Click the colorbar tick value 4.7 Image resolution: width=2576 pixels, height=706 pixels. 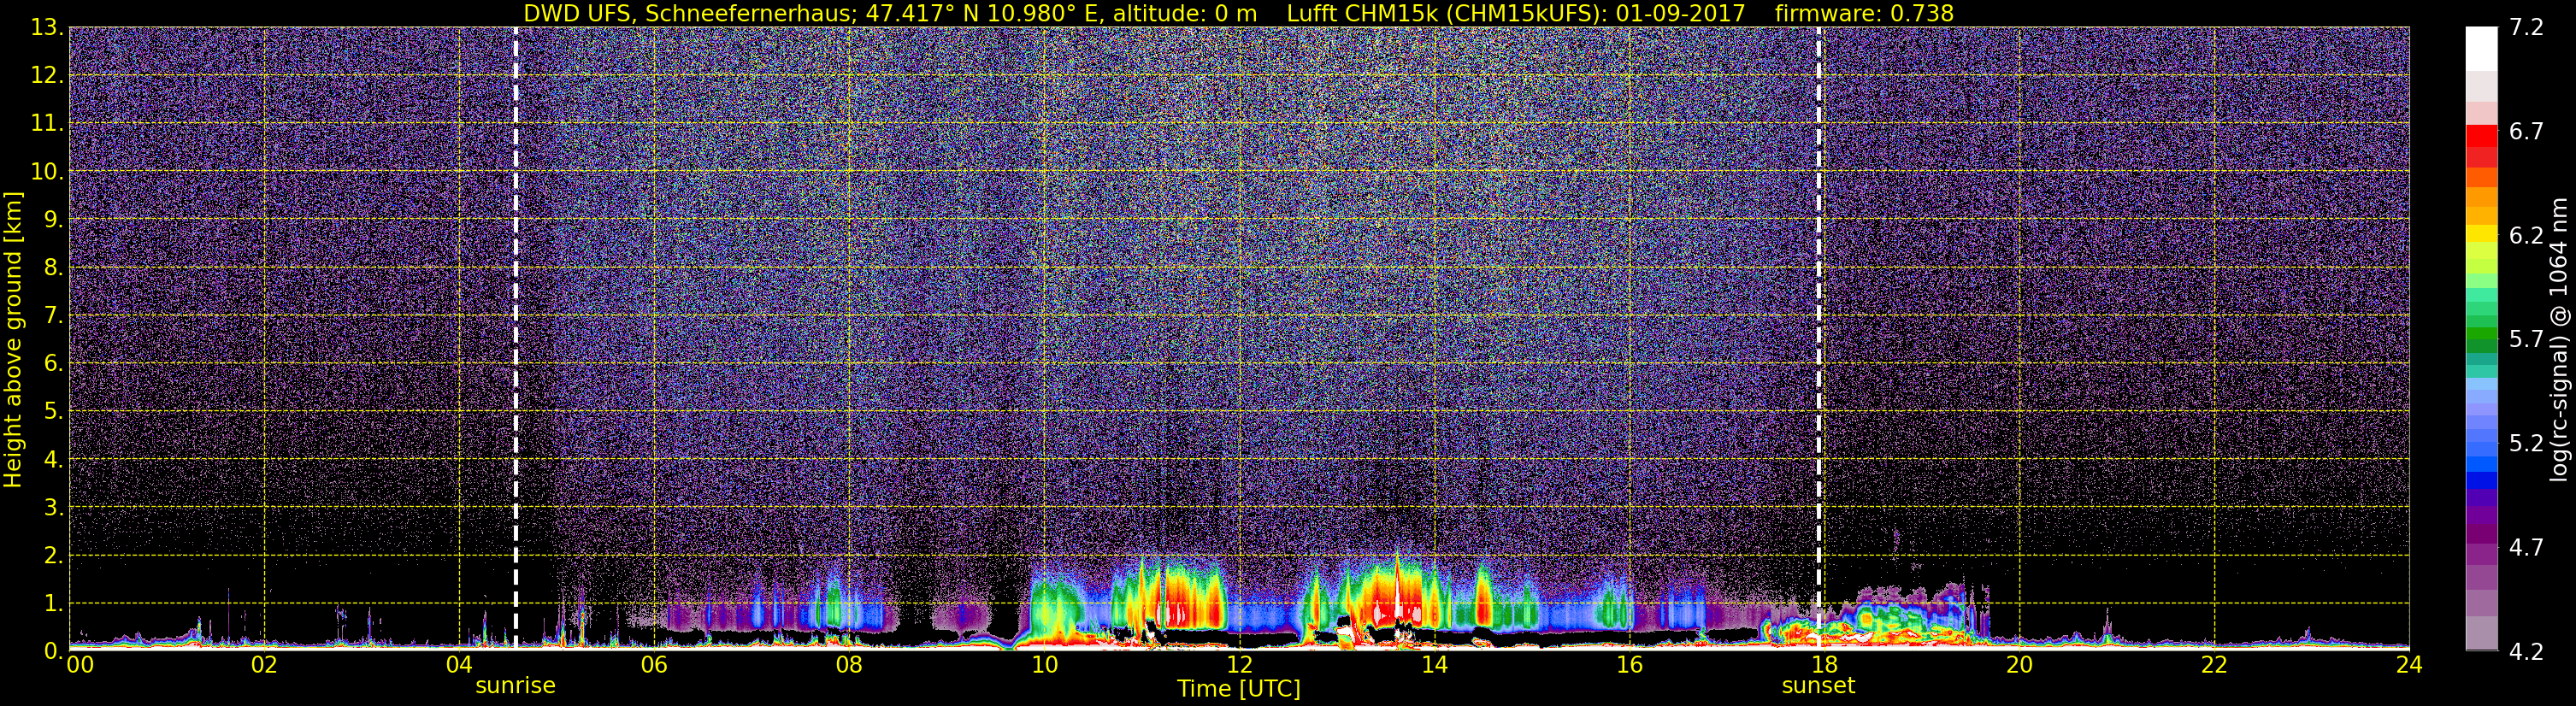click(2526, 548)
